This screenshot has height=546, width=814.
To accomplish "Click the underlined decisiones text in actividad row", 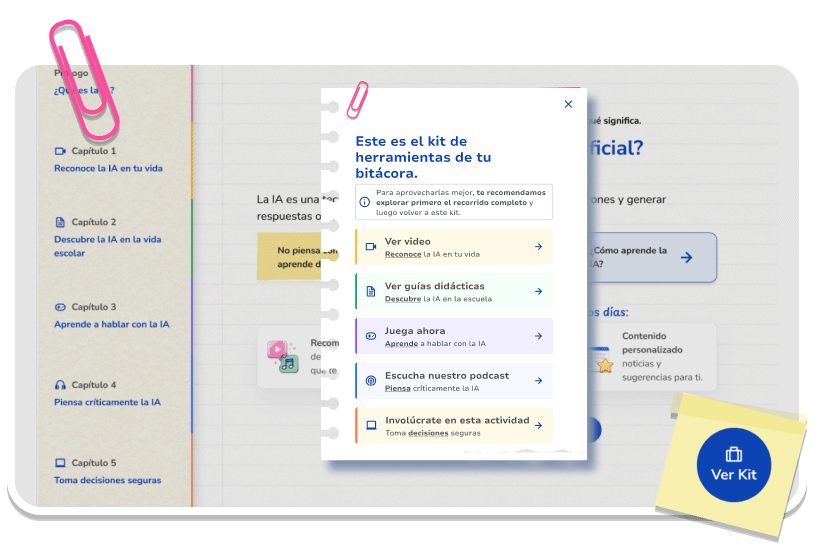I will point(428,433).
